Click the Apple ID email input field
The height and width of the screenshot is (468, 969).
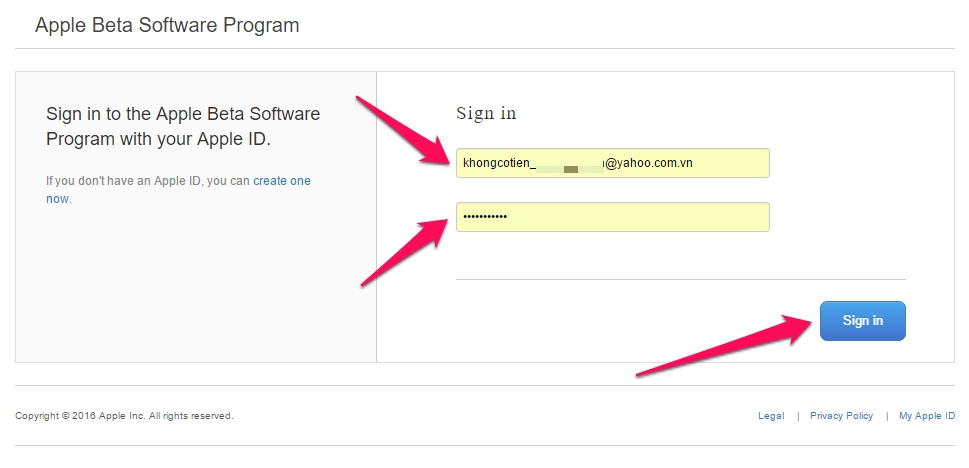[x=612, y=163]
